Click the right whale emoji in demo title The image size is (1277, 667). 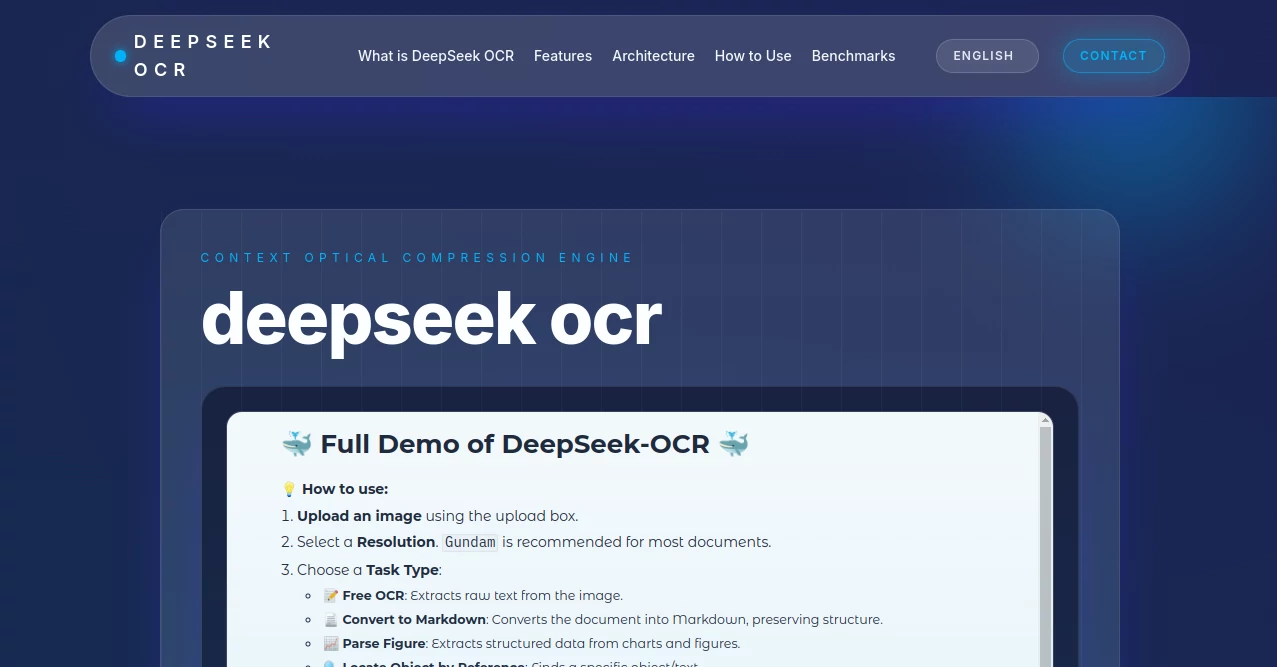[x=733, y=443]
